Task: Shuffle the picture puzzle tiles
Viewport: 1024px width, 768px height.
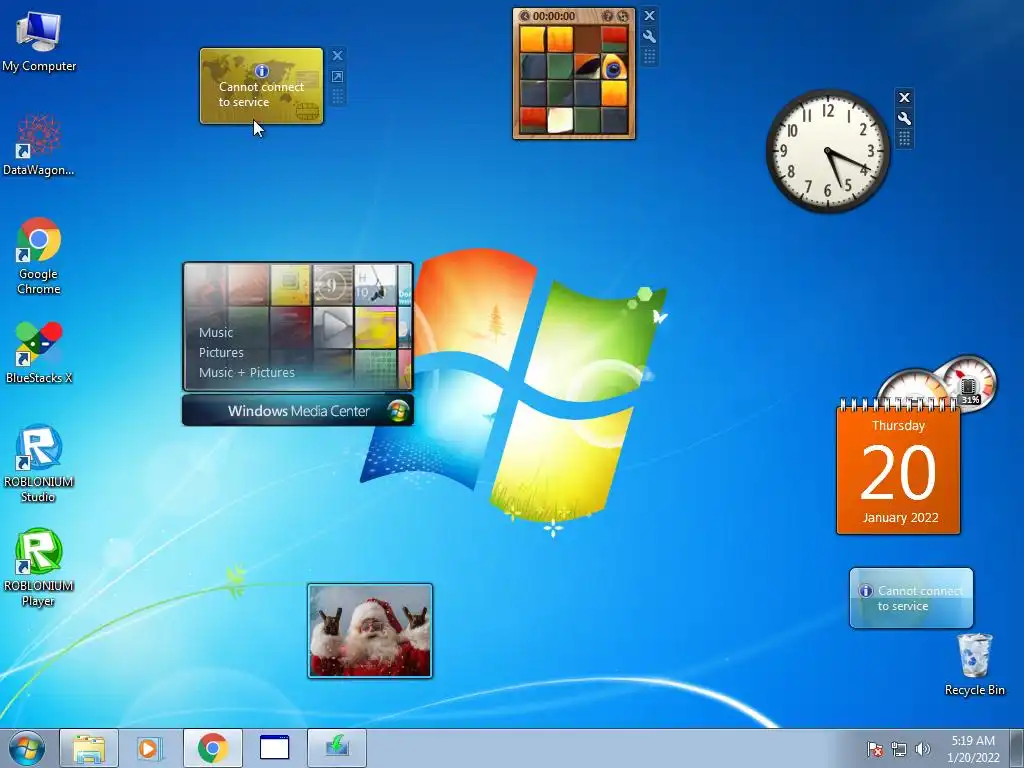Action: [623, 16]
